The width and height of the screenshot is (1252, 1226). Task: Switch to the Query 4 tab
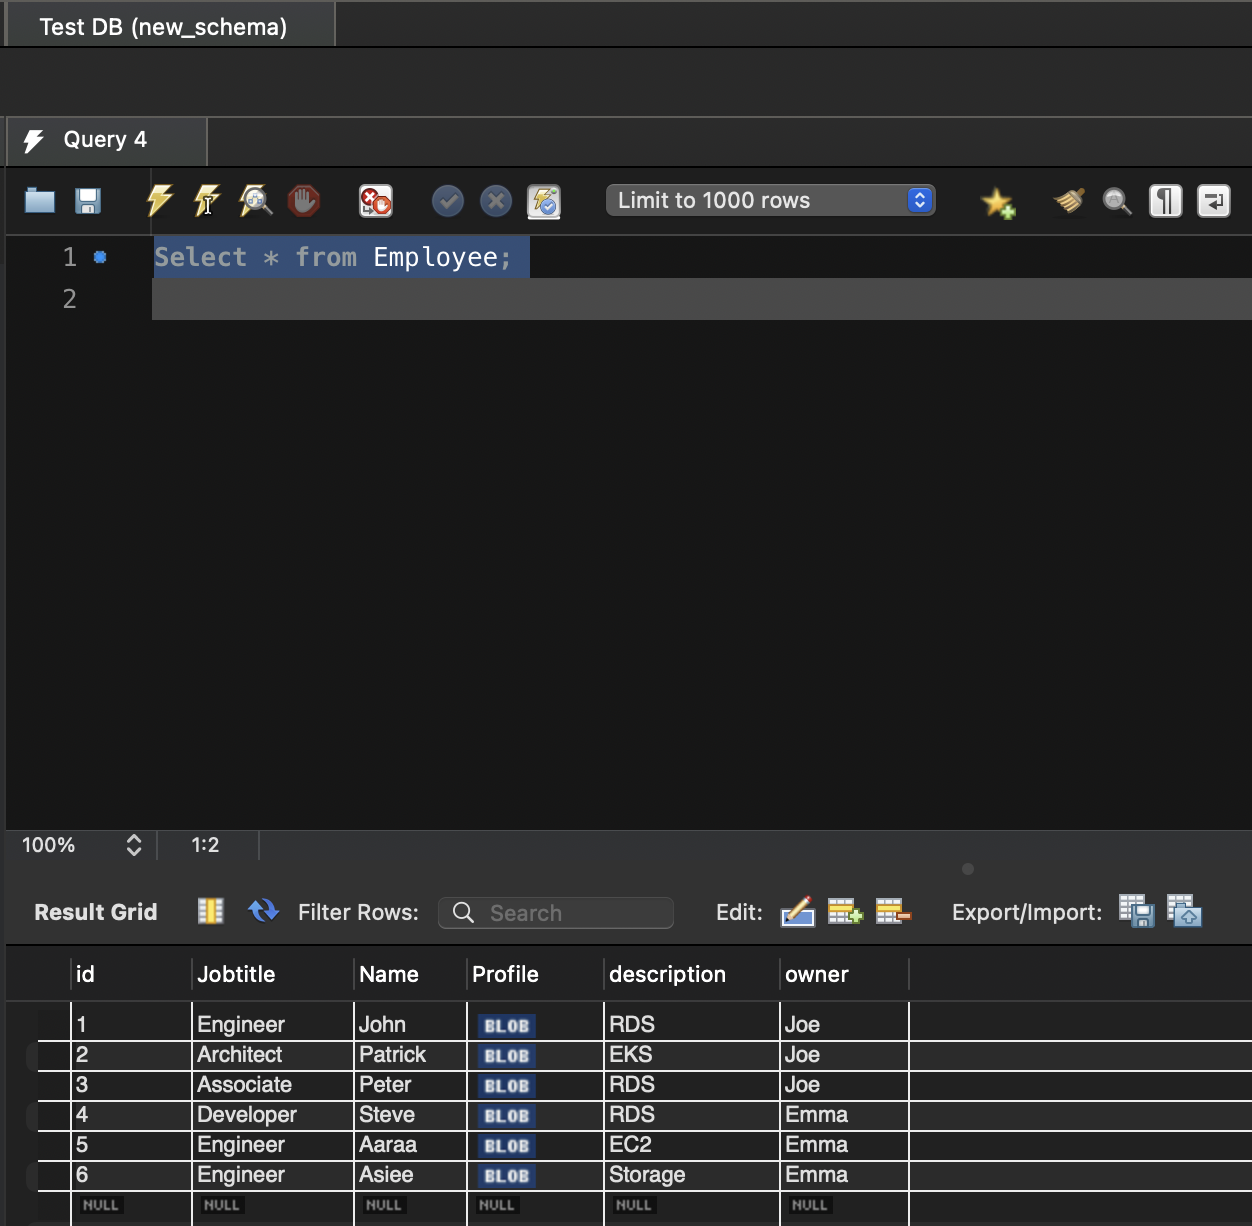(x=105, y=140)
